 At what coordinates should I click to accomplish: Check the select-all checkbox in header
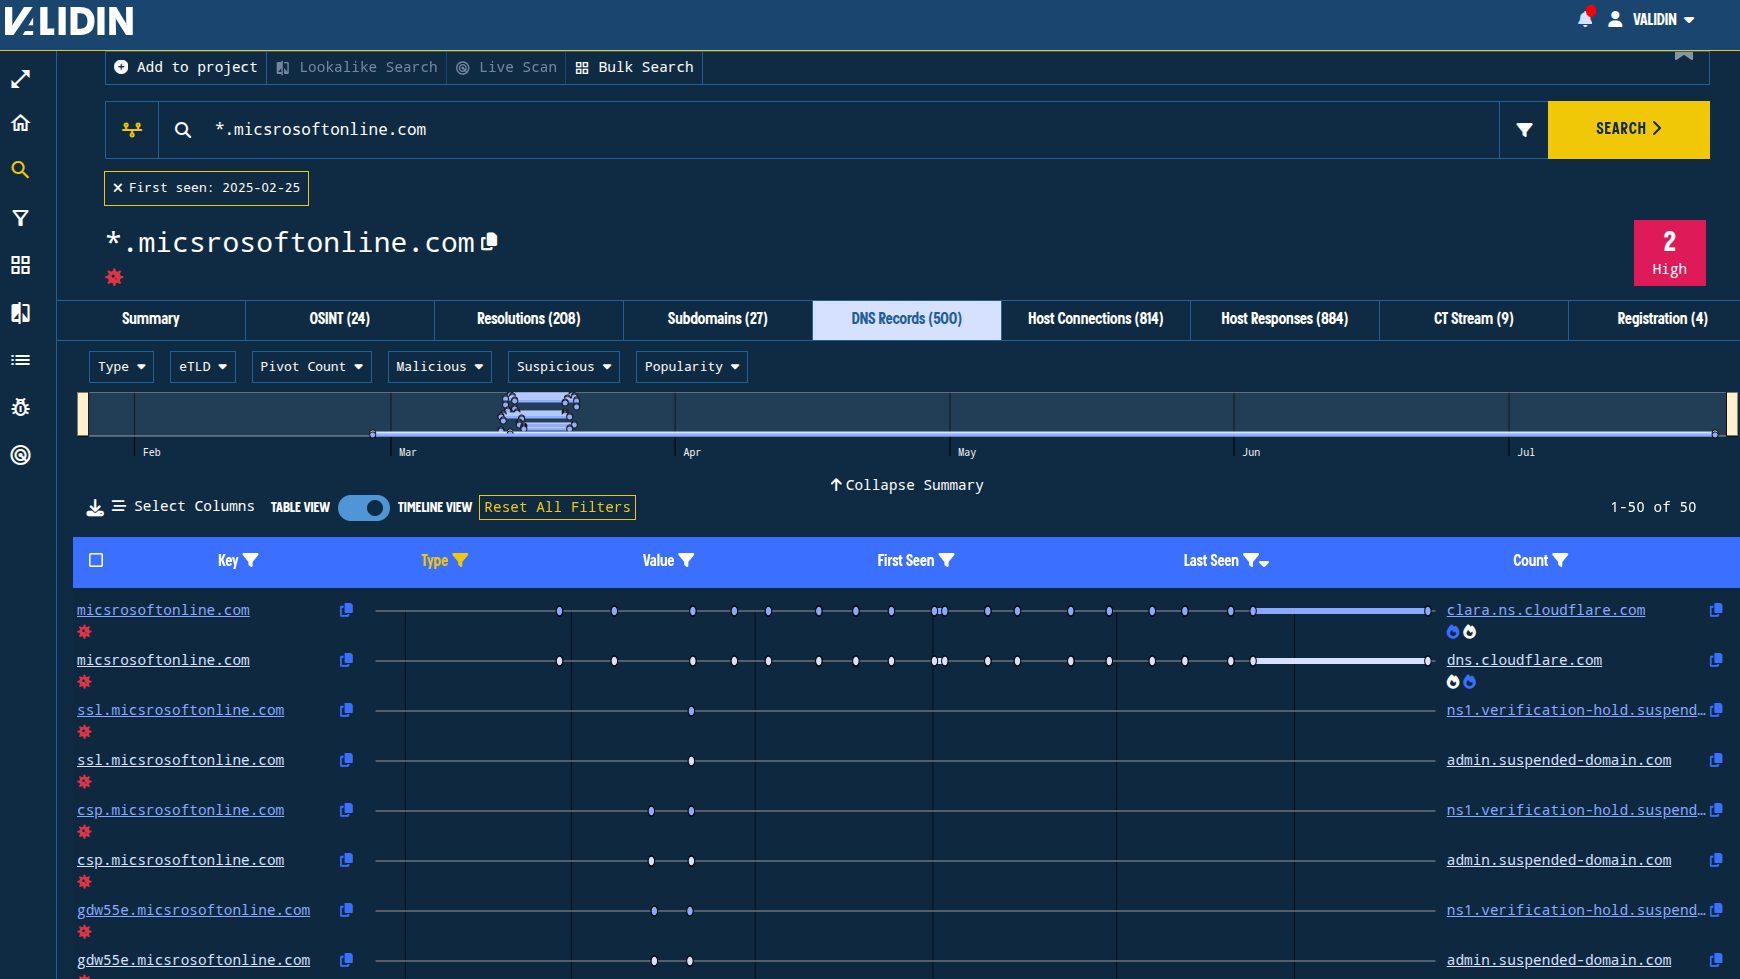(x=96, y=561)
